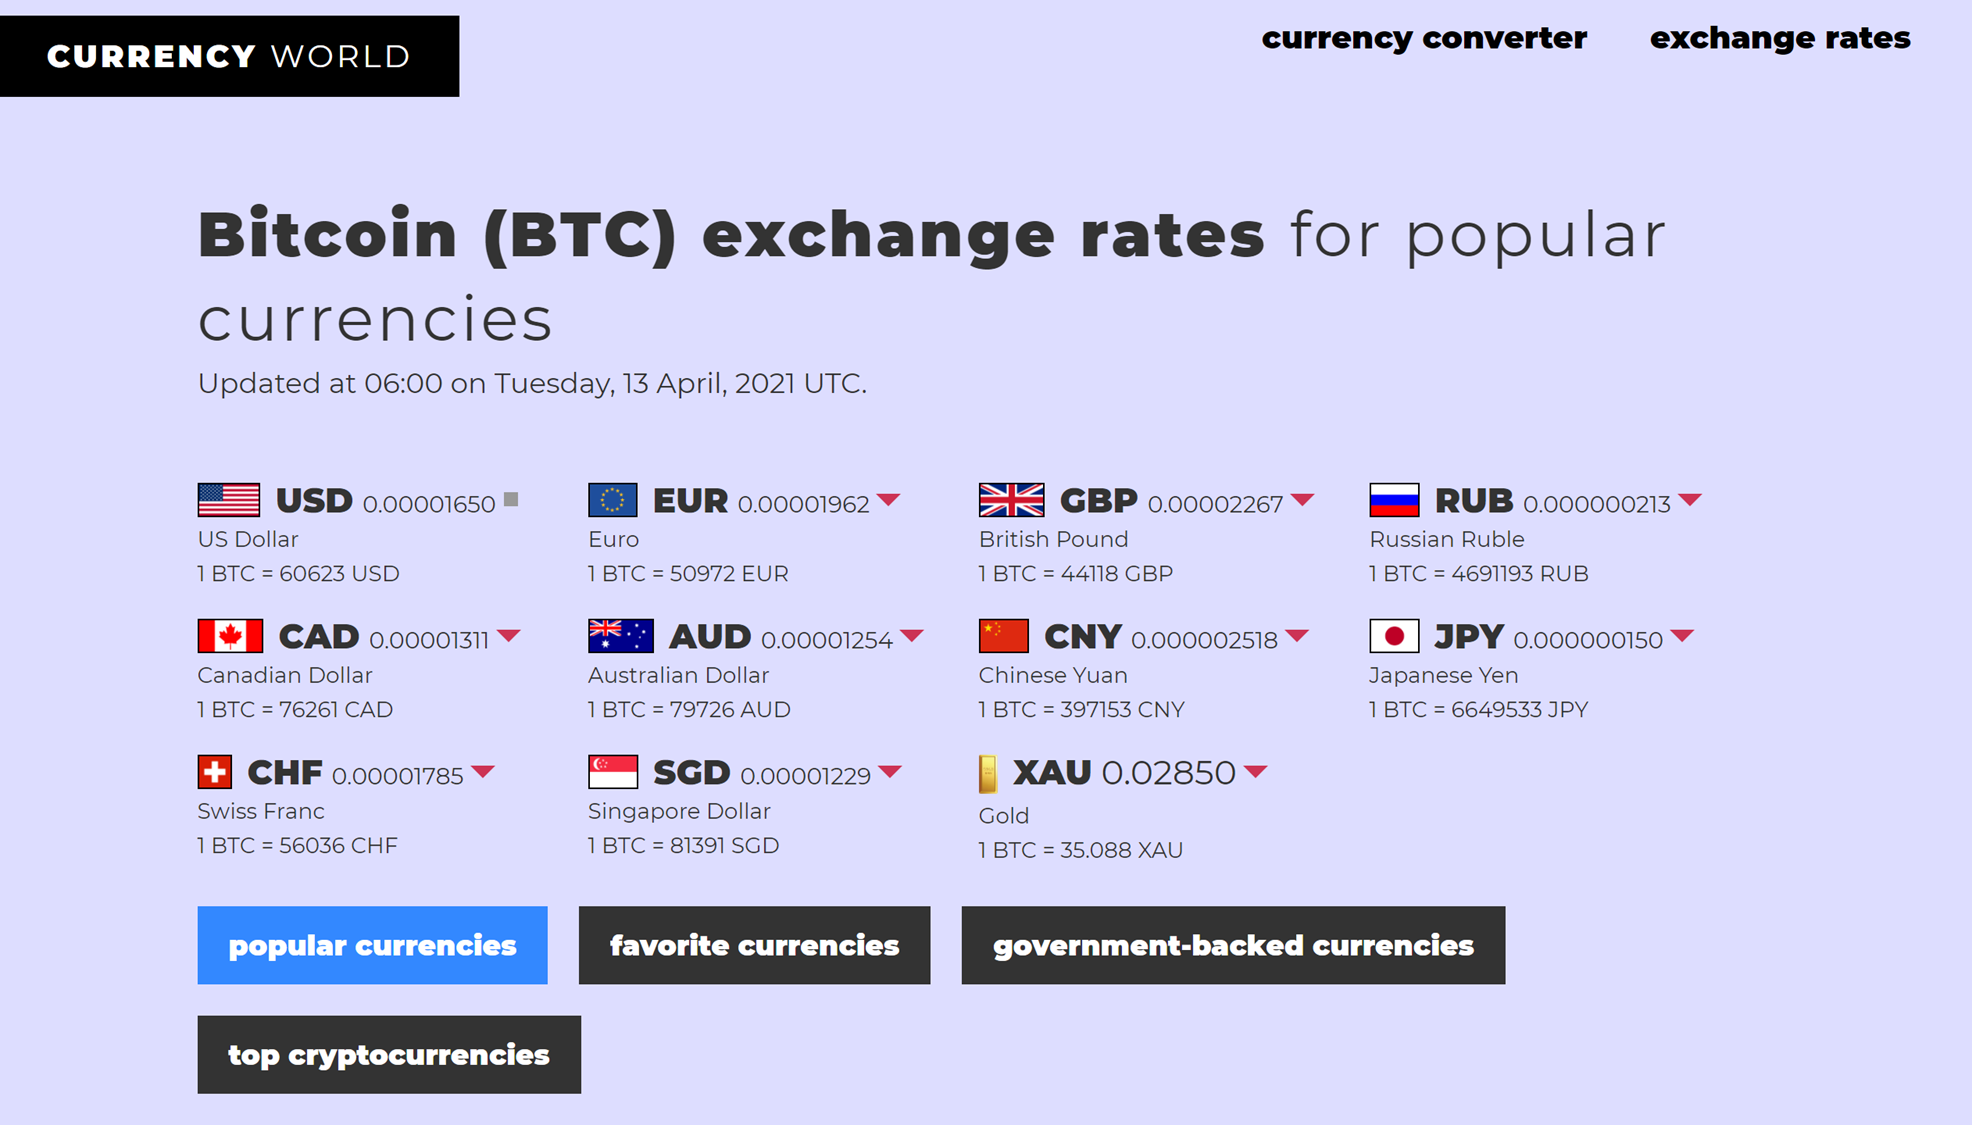The height and width of the screenshot is (1125, 1972).
Task: Select the popular currencies tab
Action: 372,945
